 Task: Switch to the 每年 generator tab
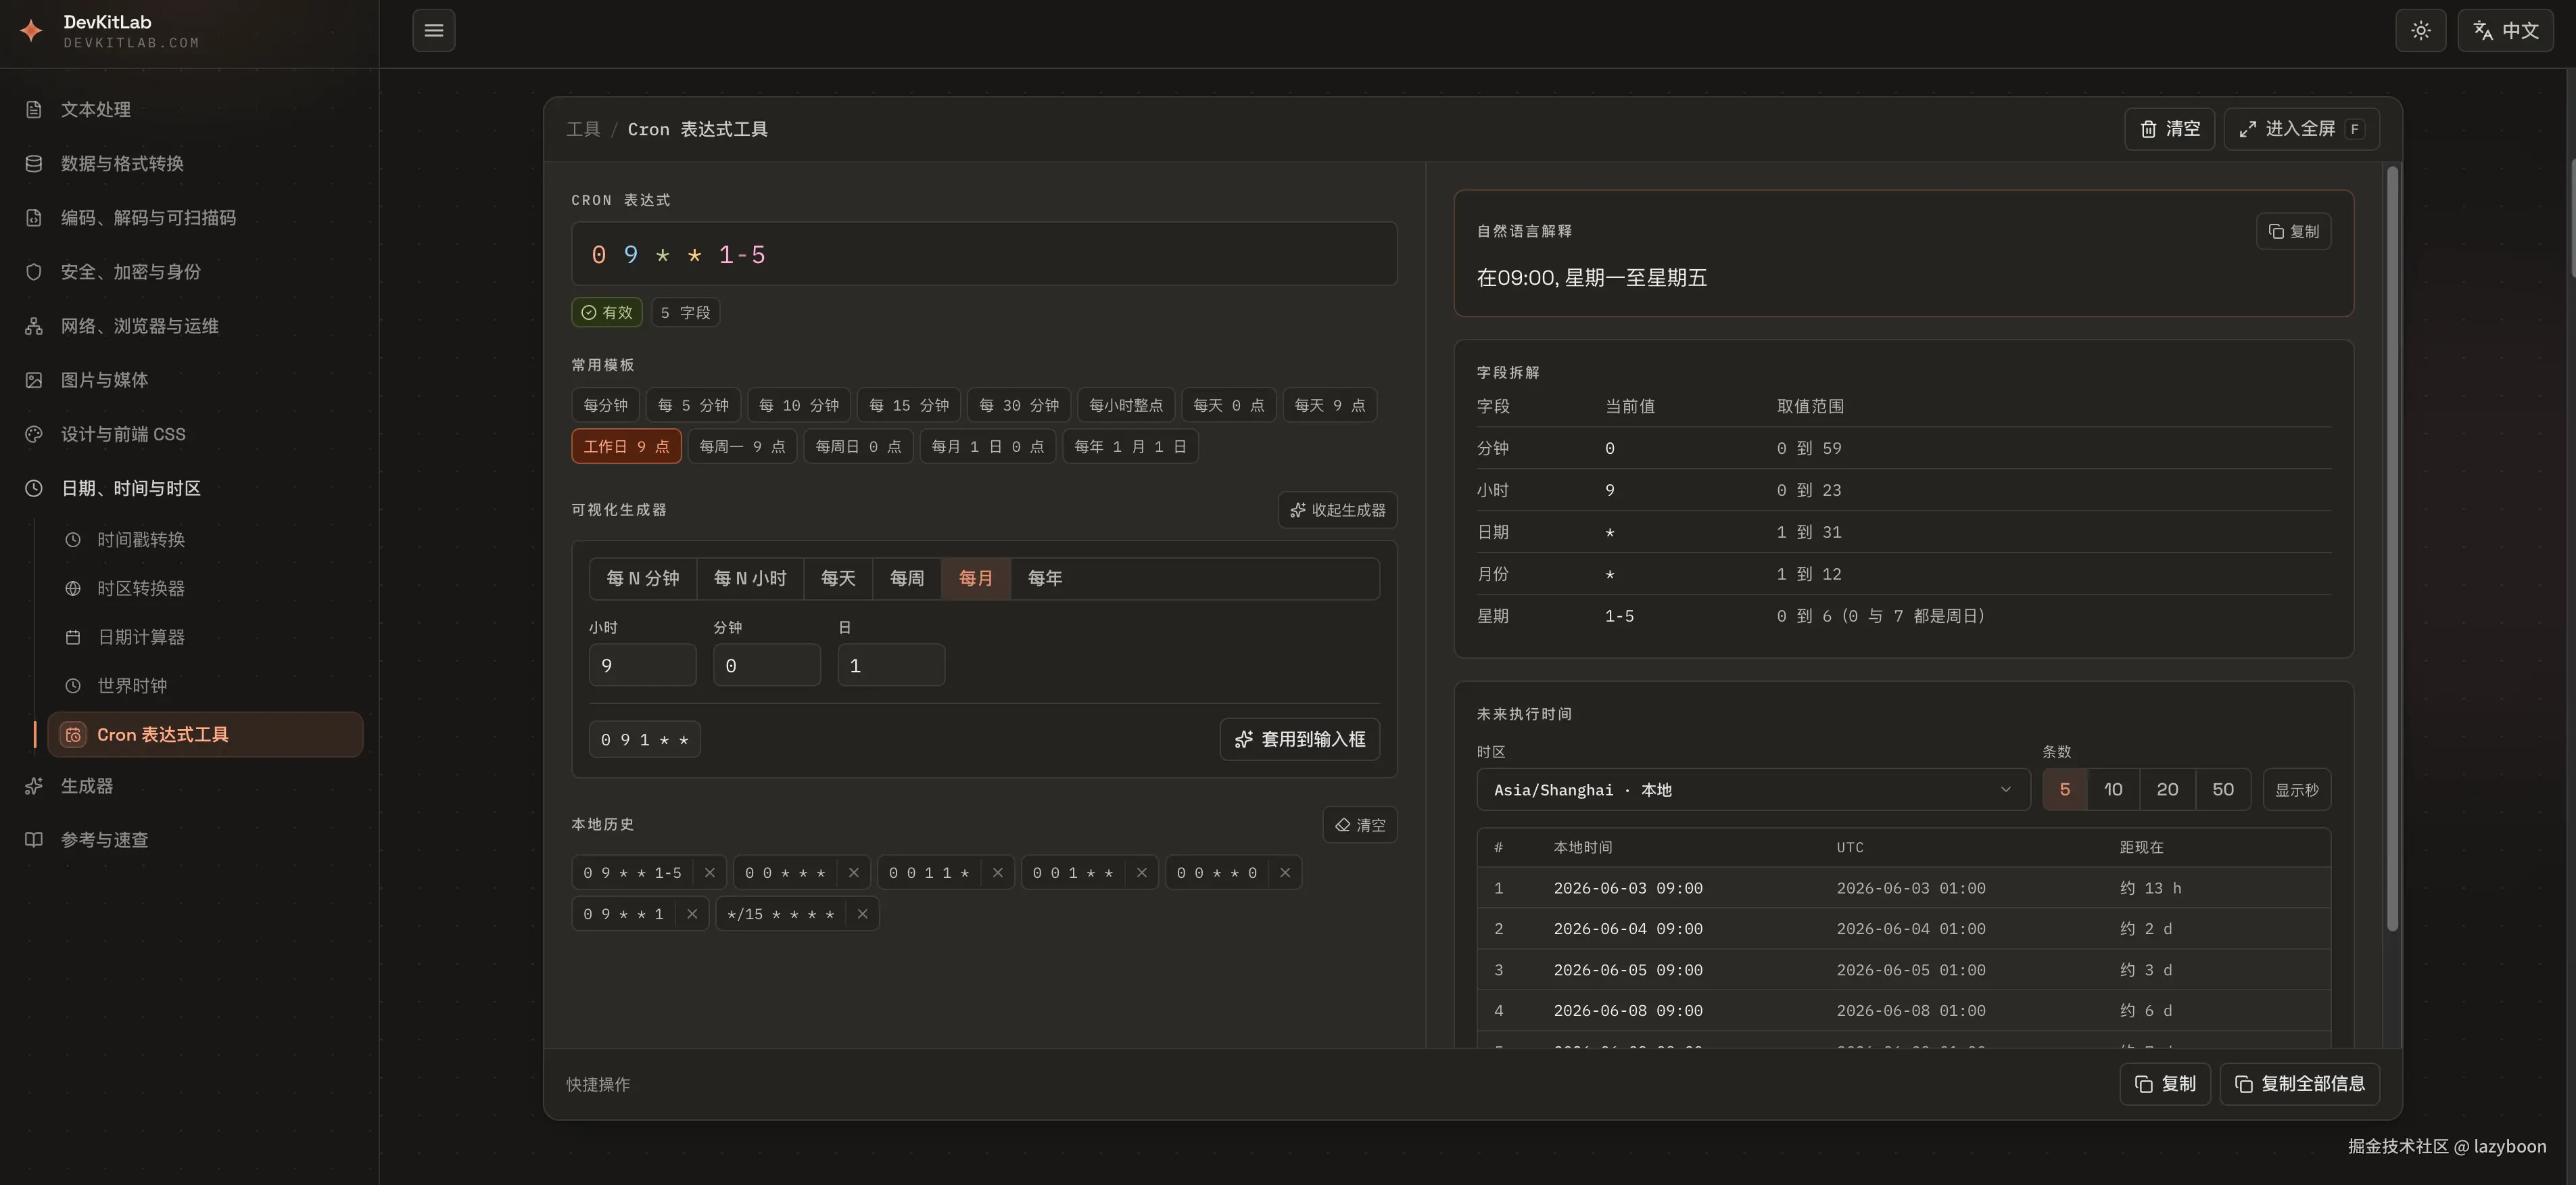click(x=1045, y=578)
